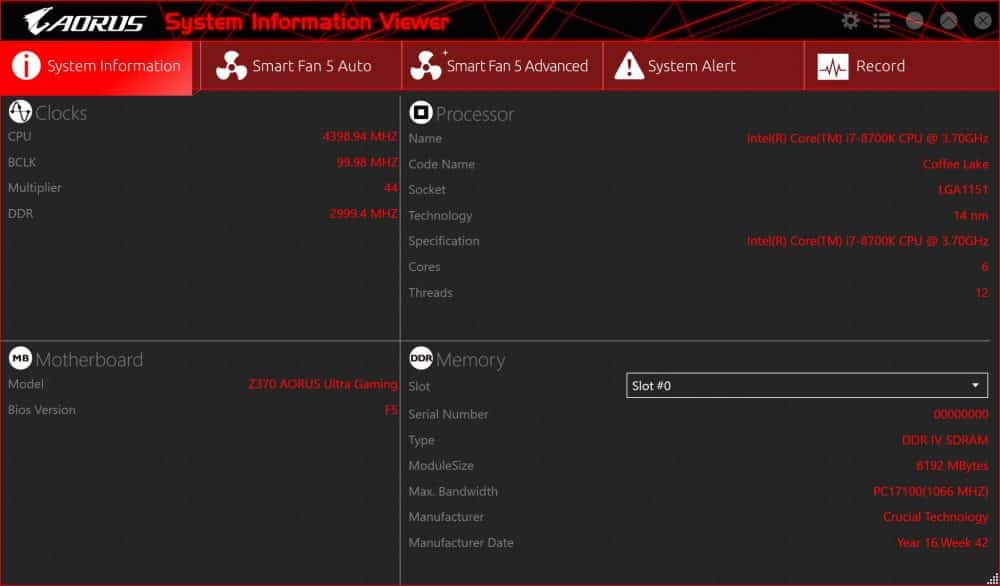The width and height of the screenshot is (1000, 586).
Task: Click the processor Name value i7-8700K
Action: tap(867, 138)
